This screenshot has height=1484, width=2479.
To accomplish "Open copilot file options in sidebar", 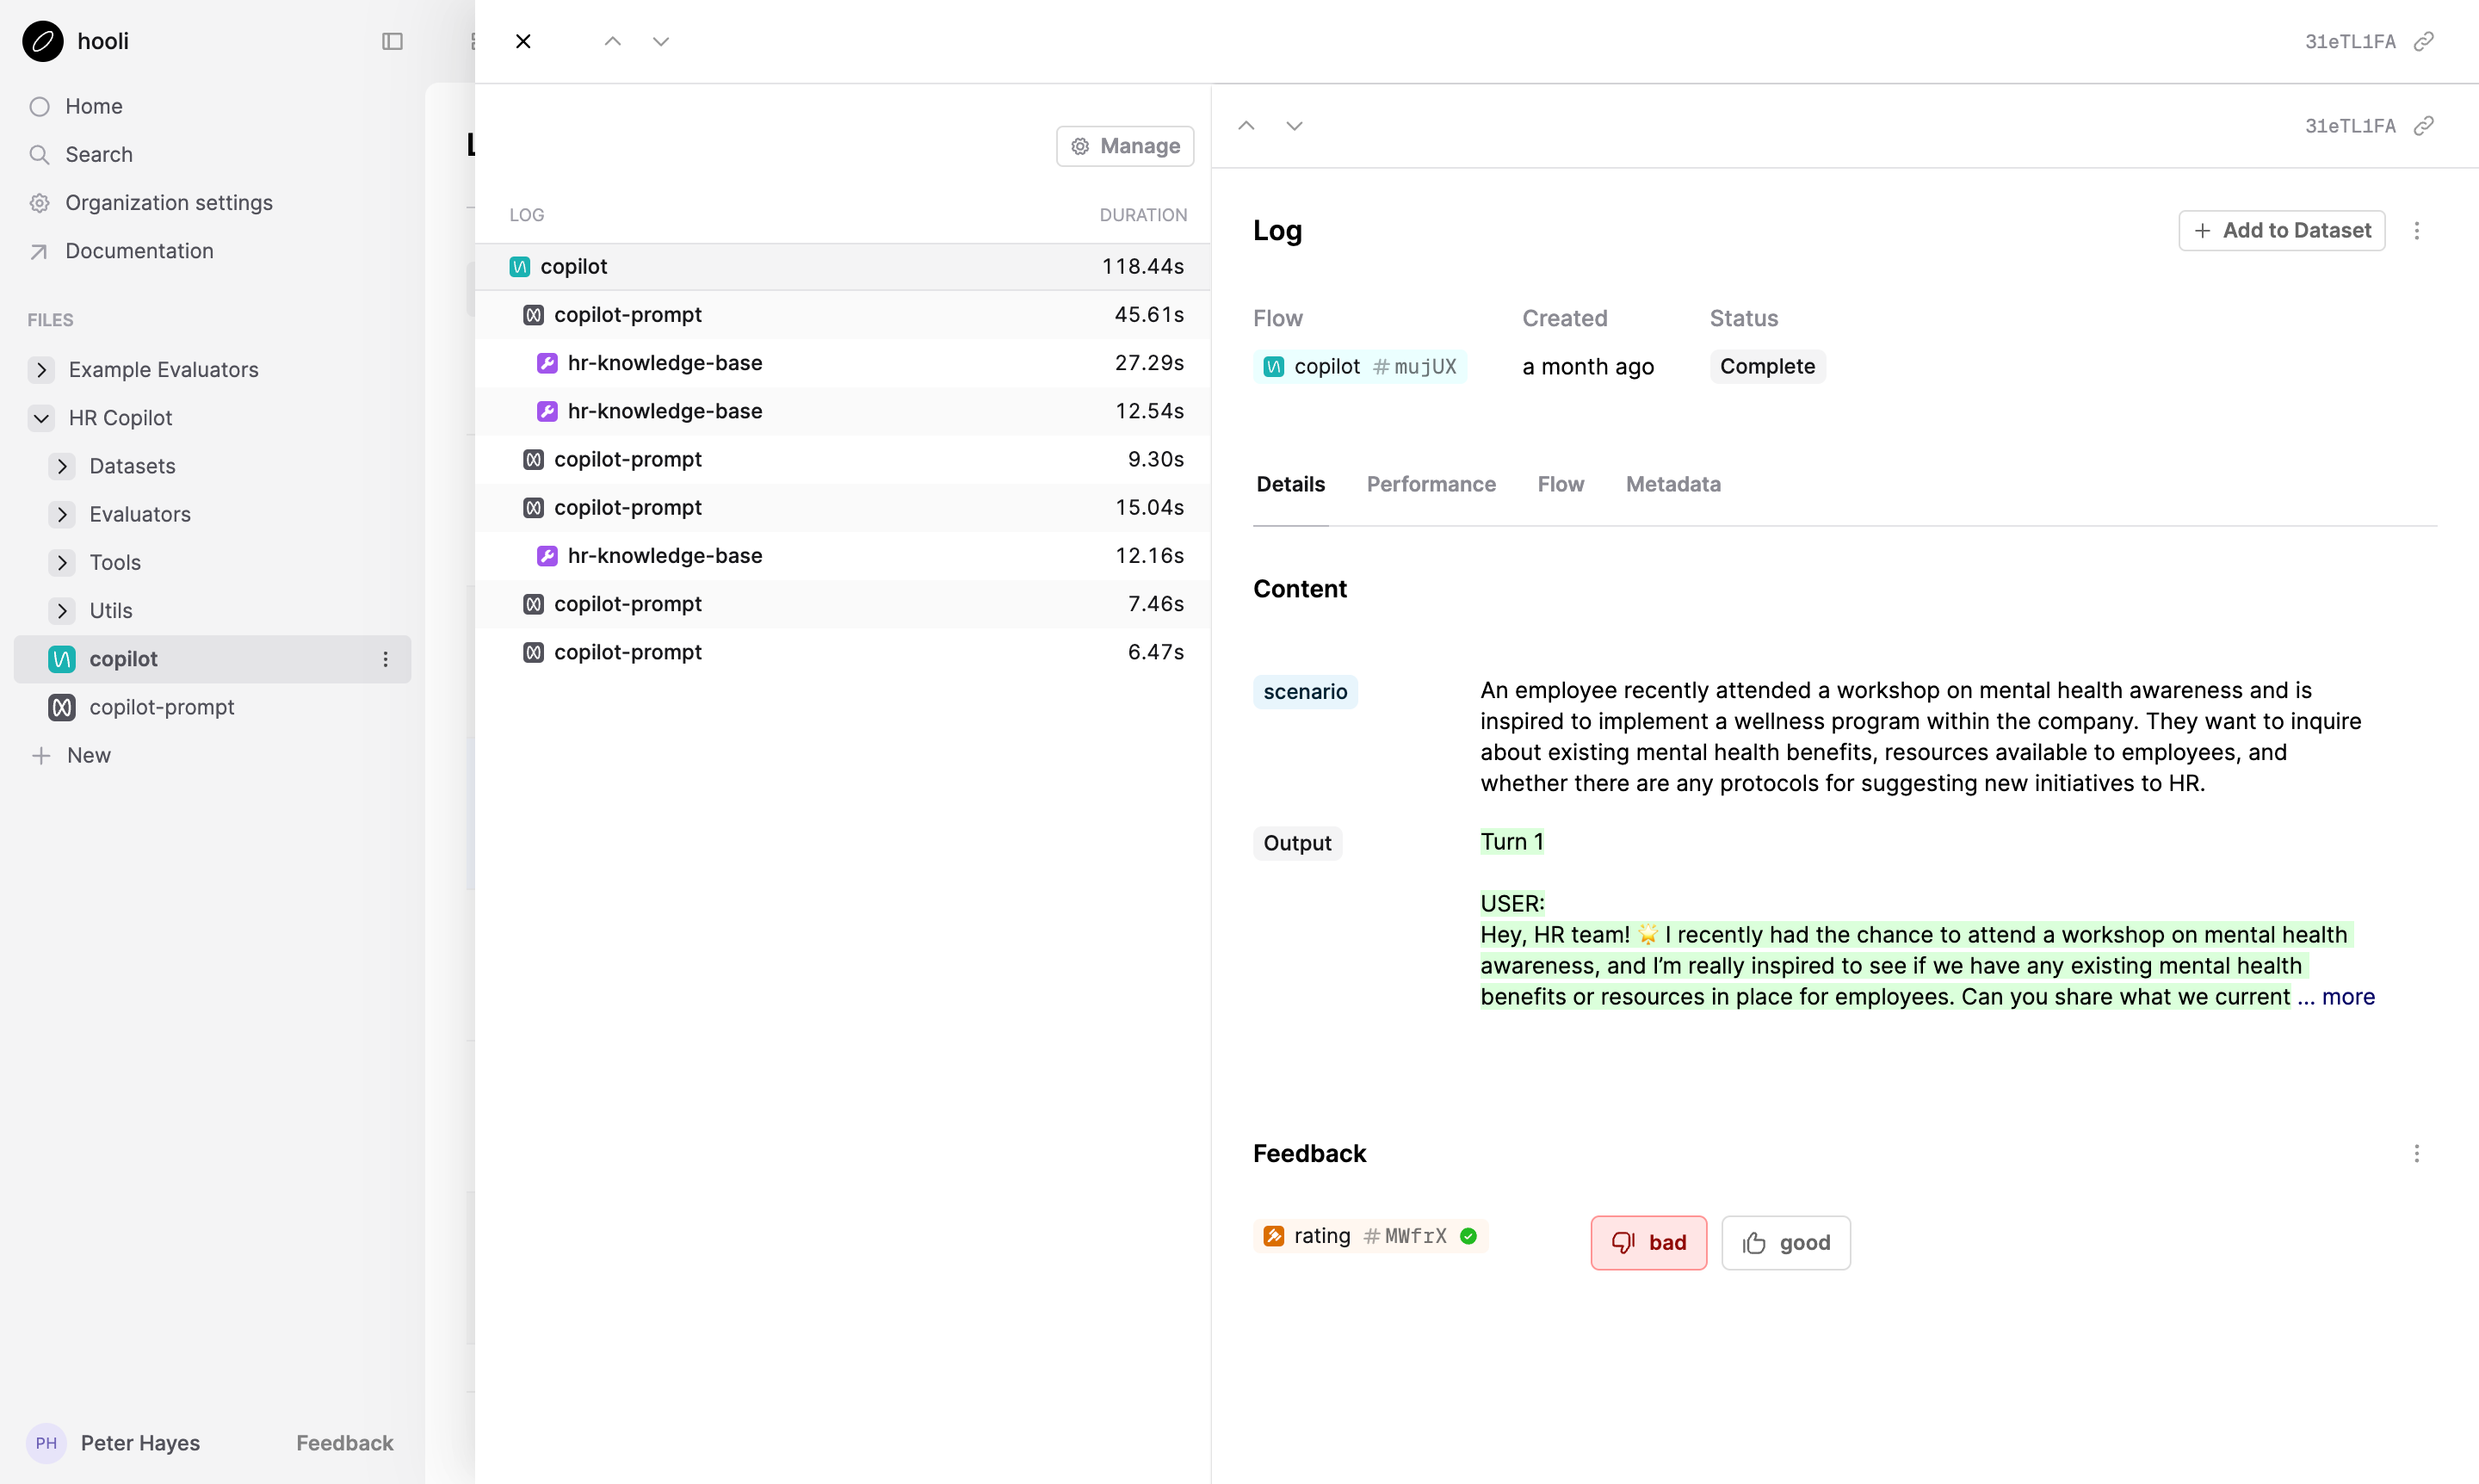I will [x=385, y=659].
